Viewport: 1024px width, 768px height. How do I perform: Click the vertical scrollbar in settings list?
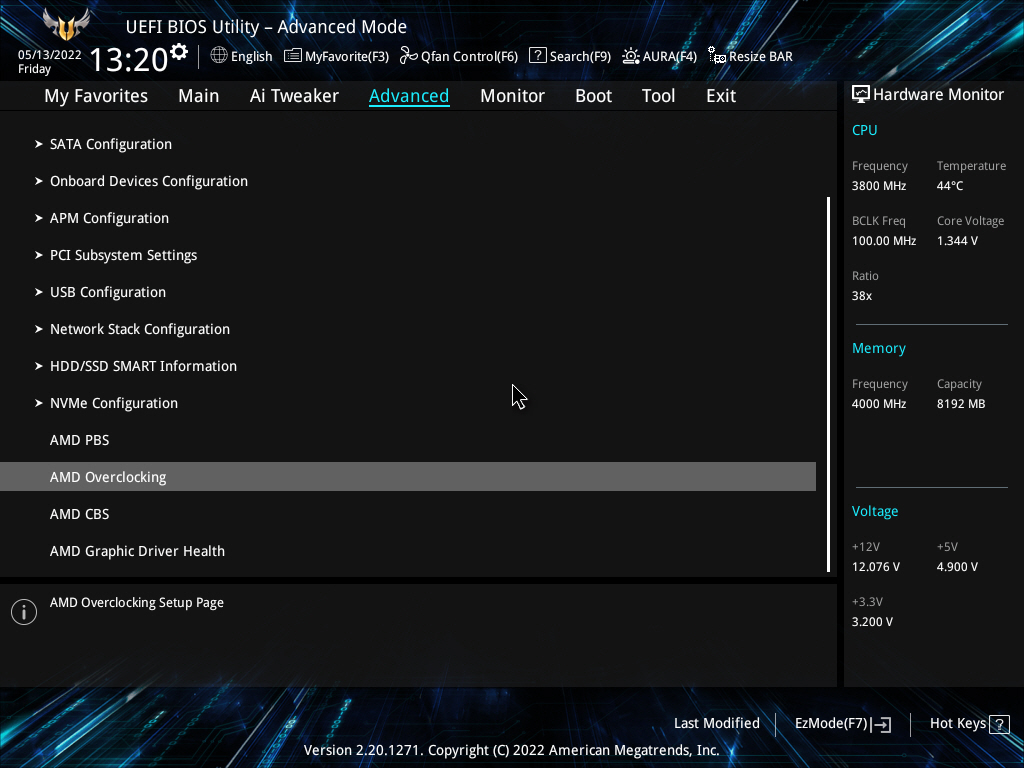click(x=828, y=384)
